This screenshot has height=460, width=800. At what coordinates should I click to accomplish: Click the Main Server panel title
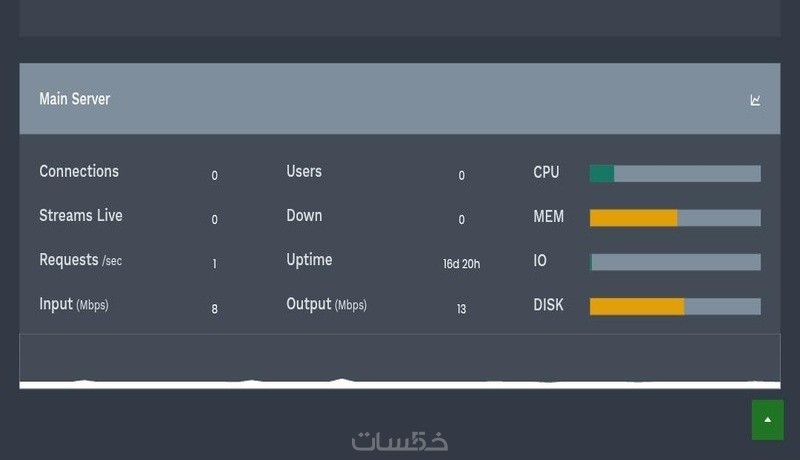pyautogui.click(x=75, y=99)
